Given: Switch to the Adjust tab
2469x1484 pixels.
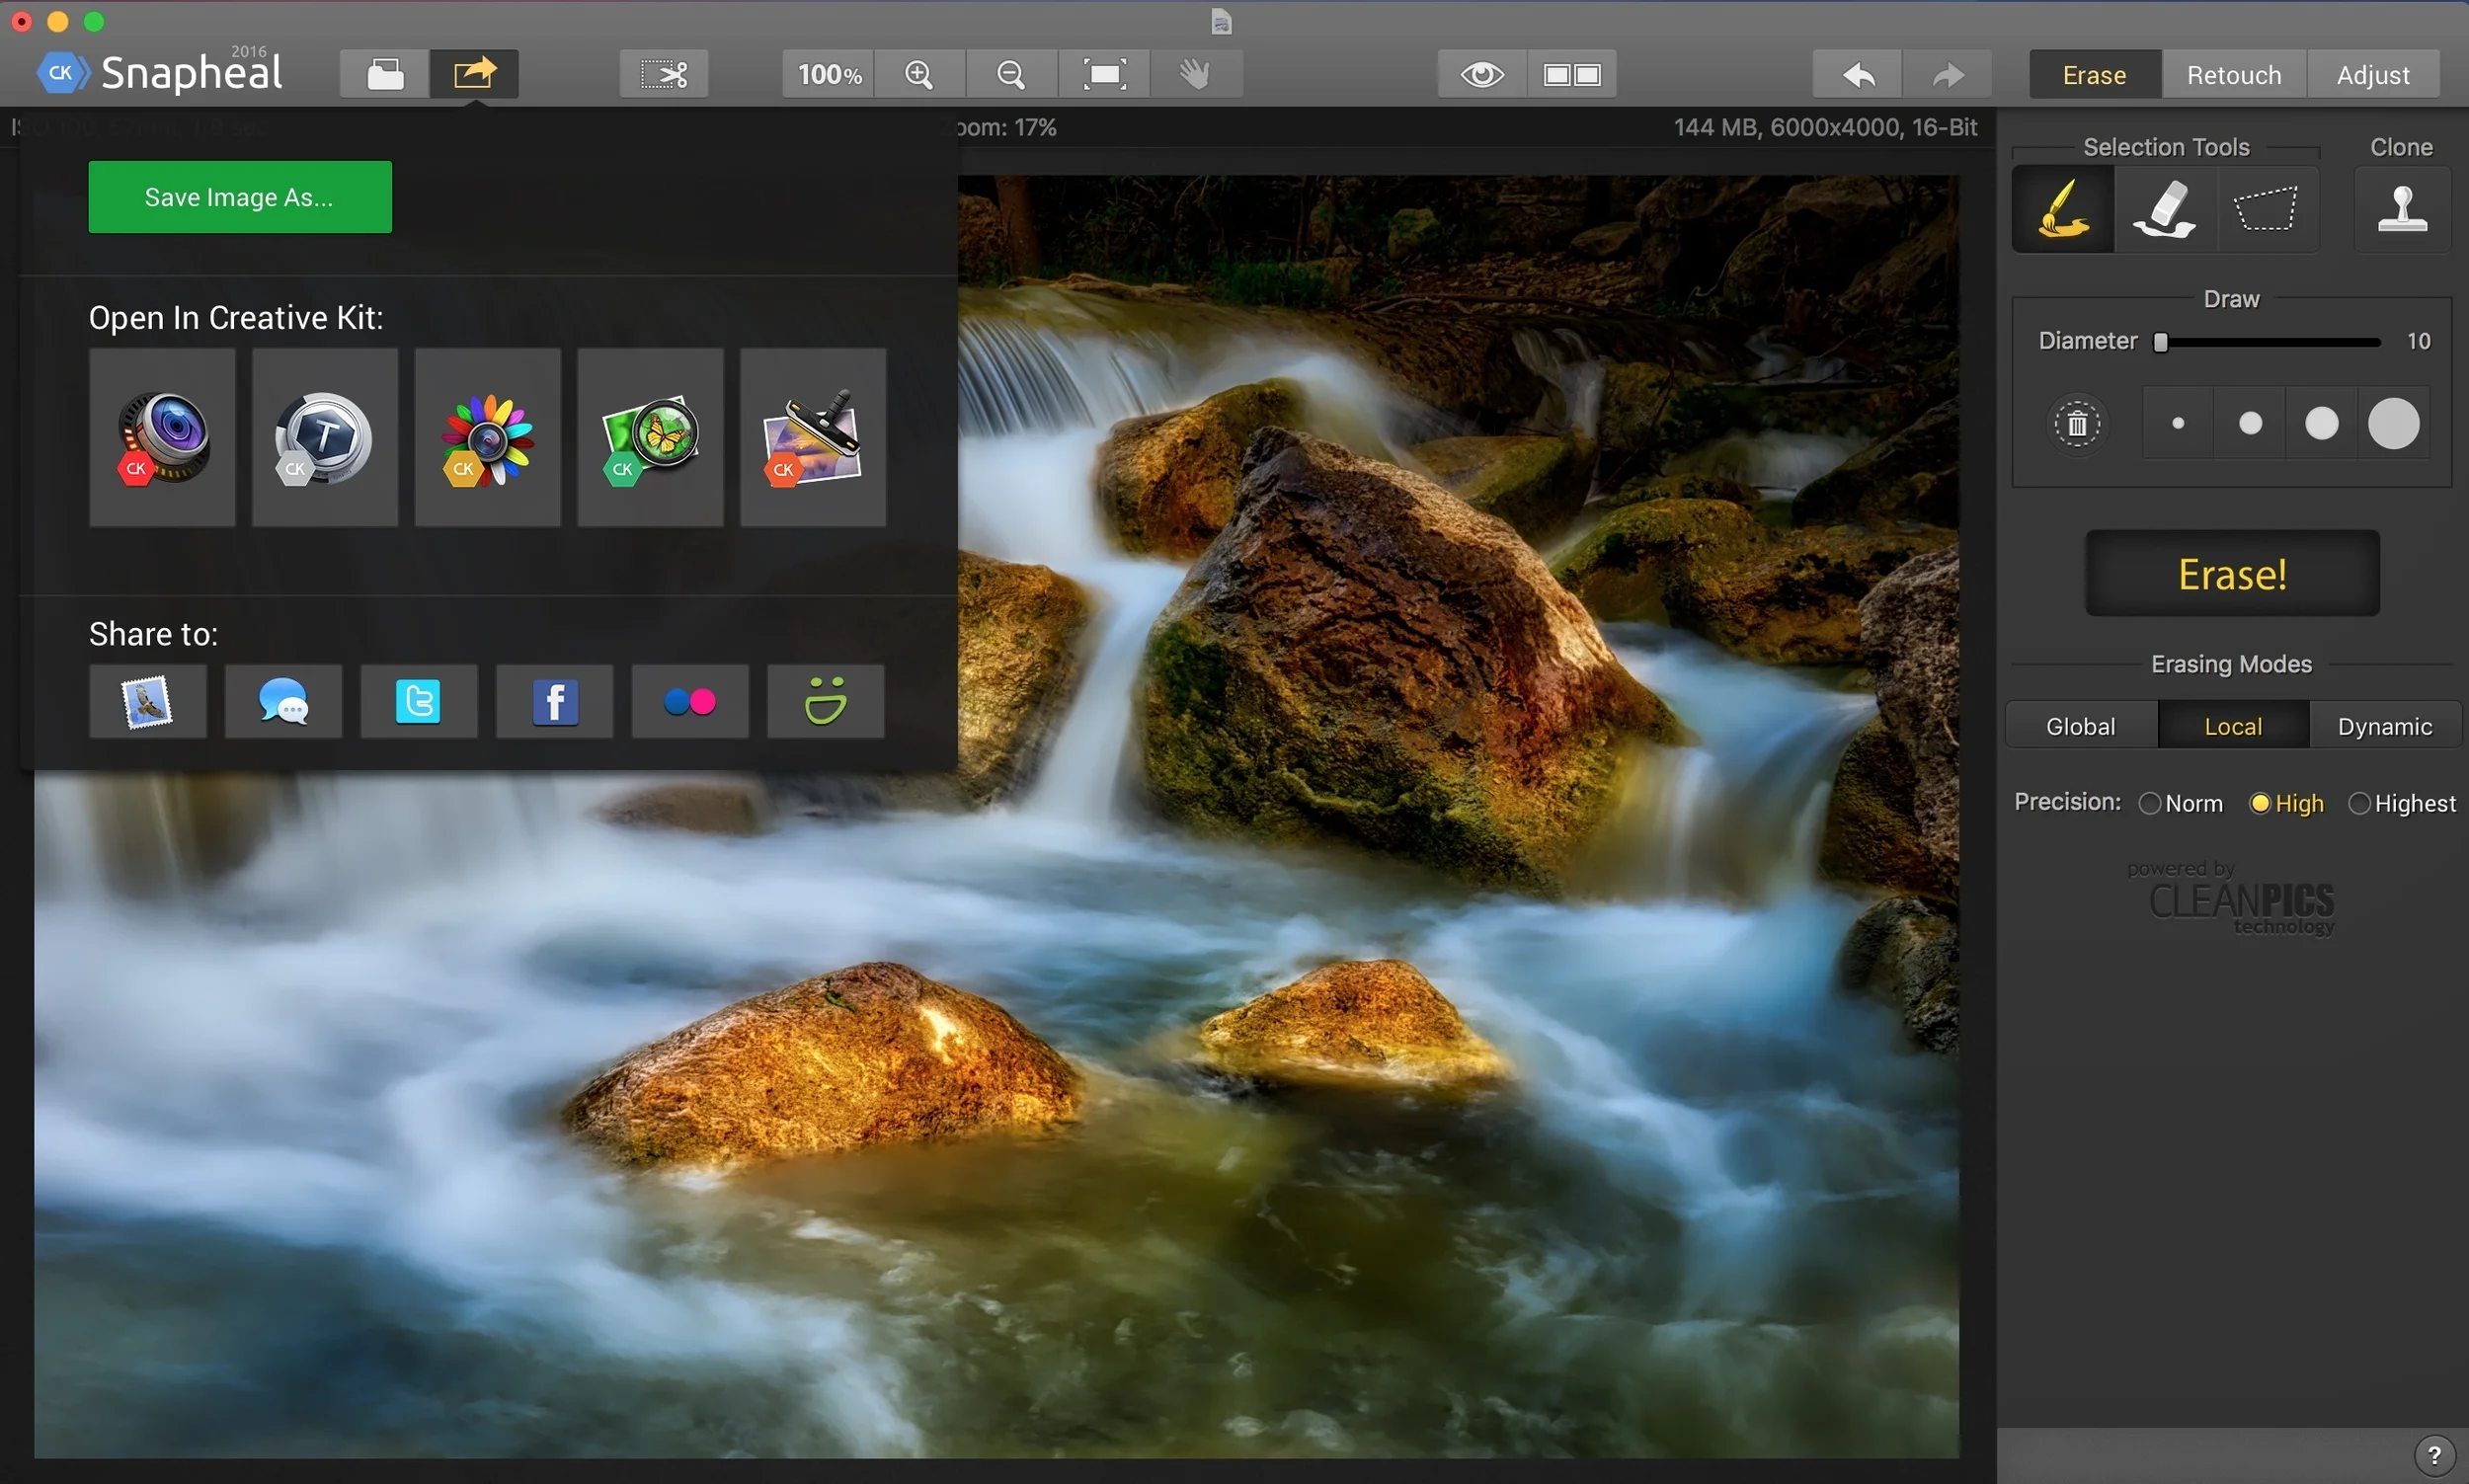Looking at the screenshot, I should coord(2372,75).
